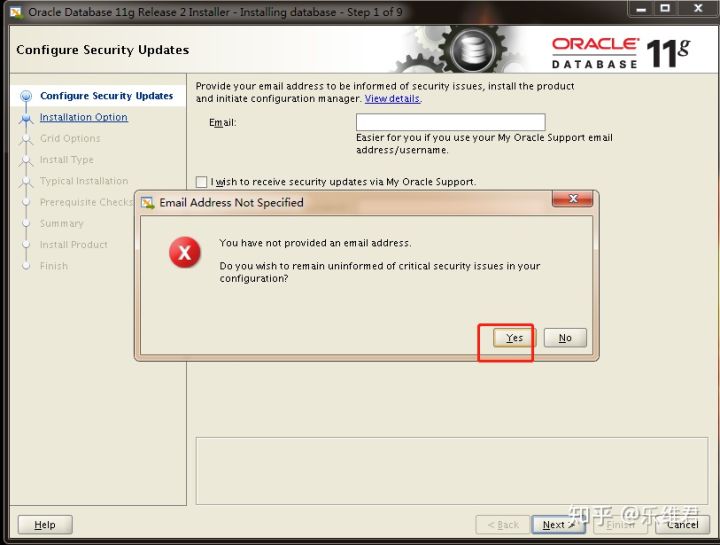The width and height of the screenshot is (720, 545).
Task: Click the Typical Installation step
Action: pyautogui.click(x=84, y=180)
